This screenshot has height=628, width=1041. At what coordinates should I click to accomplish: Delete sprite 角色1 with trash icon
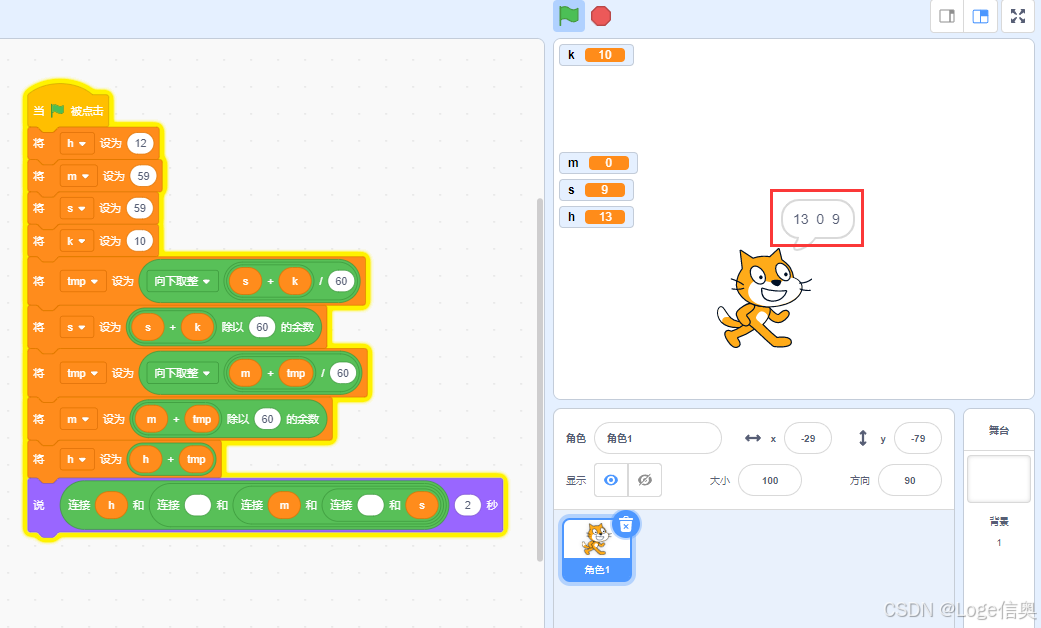pos(625,526)
